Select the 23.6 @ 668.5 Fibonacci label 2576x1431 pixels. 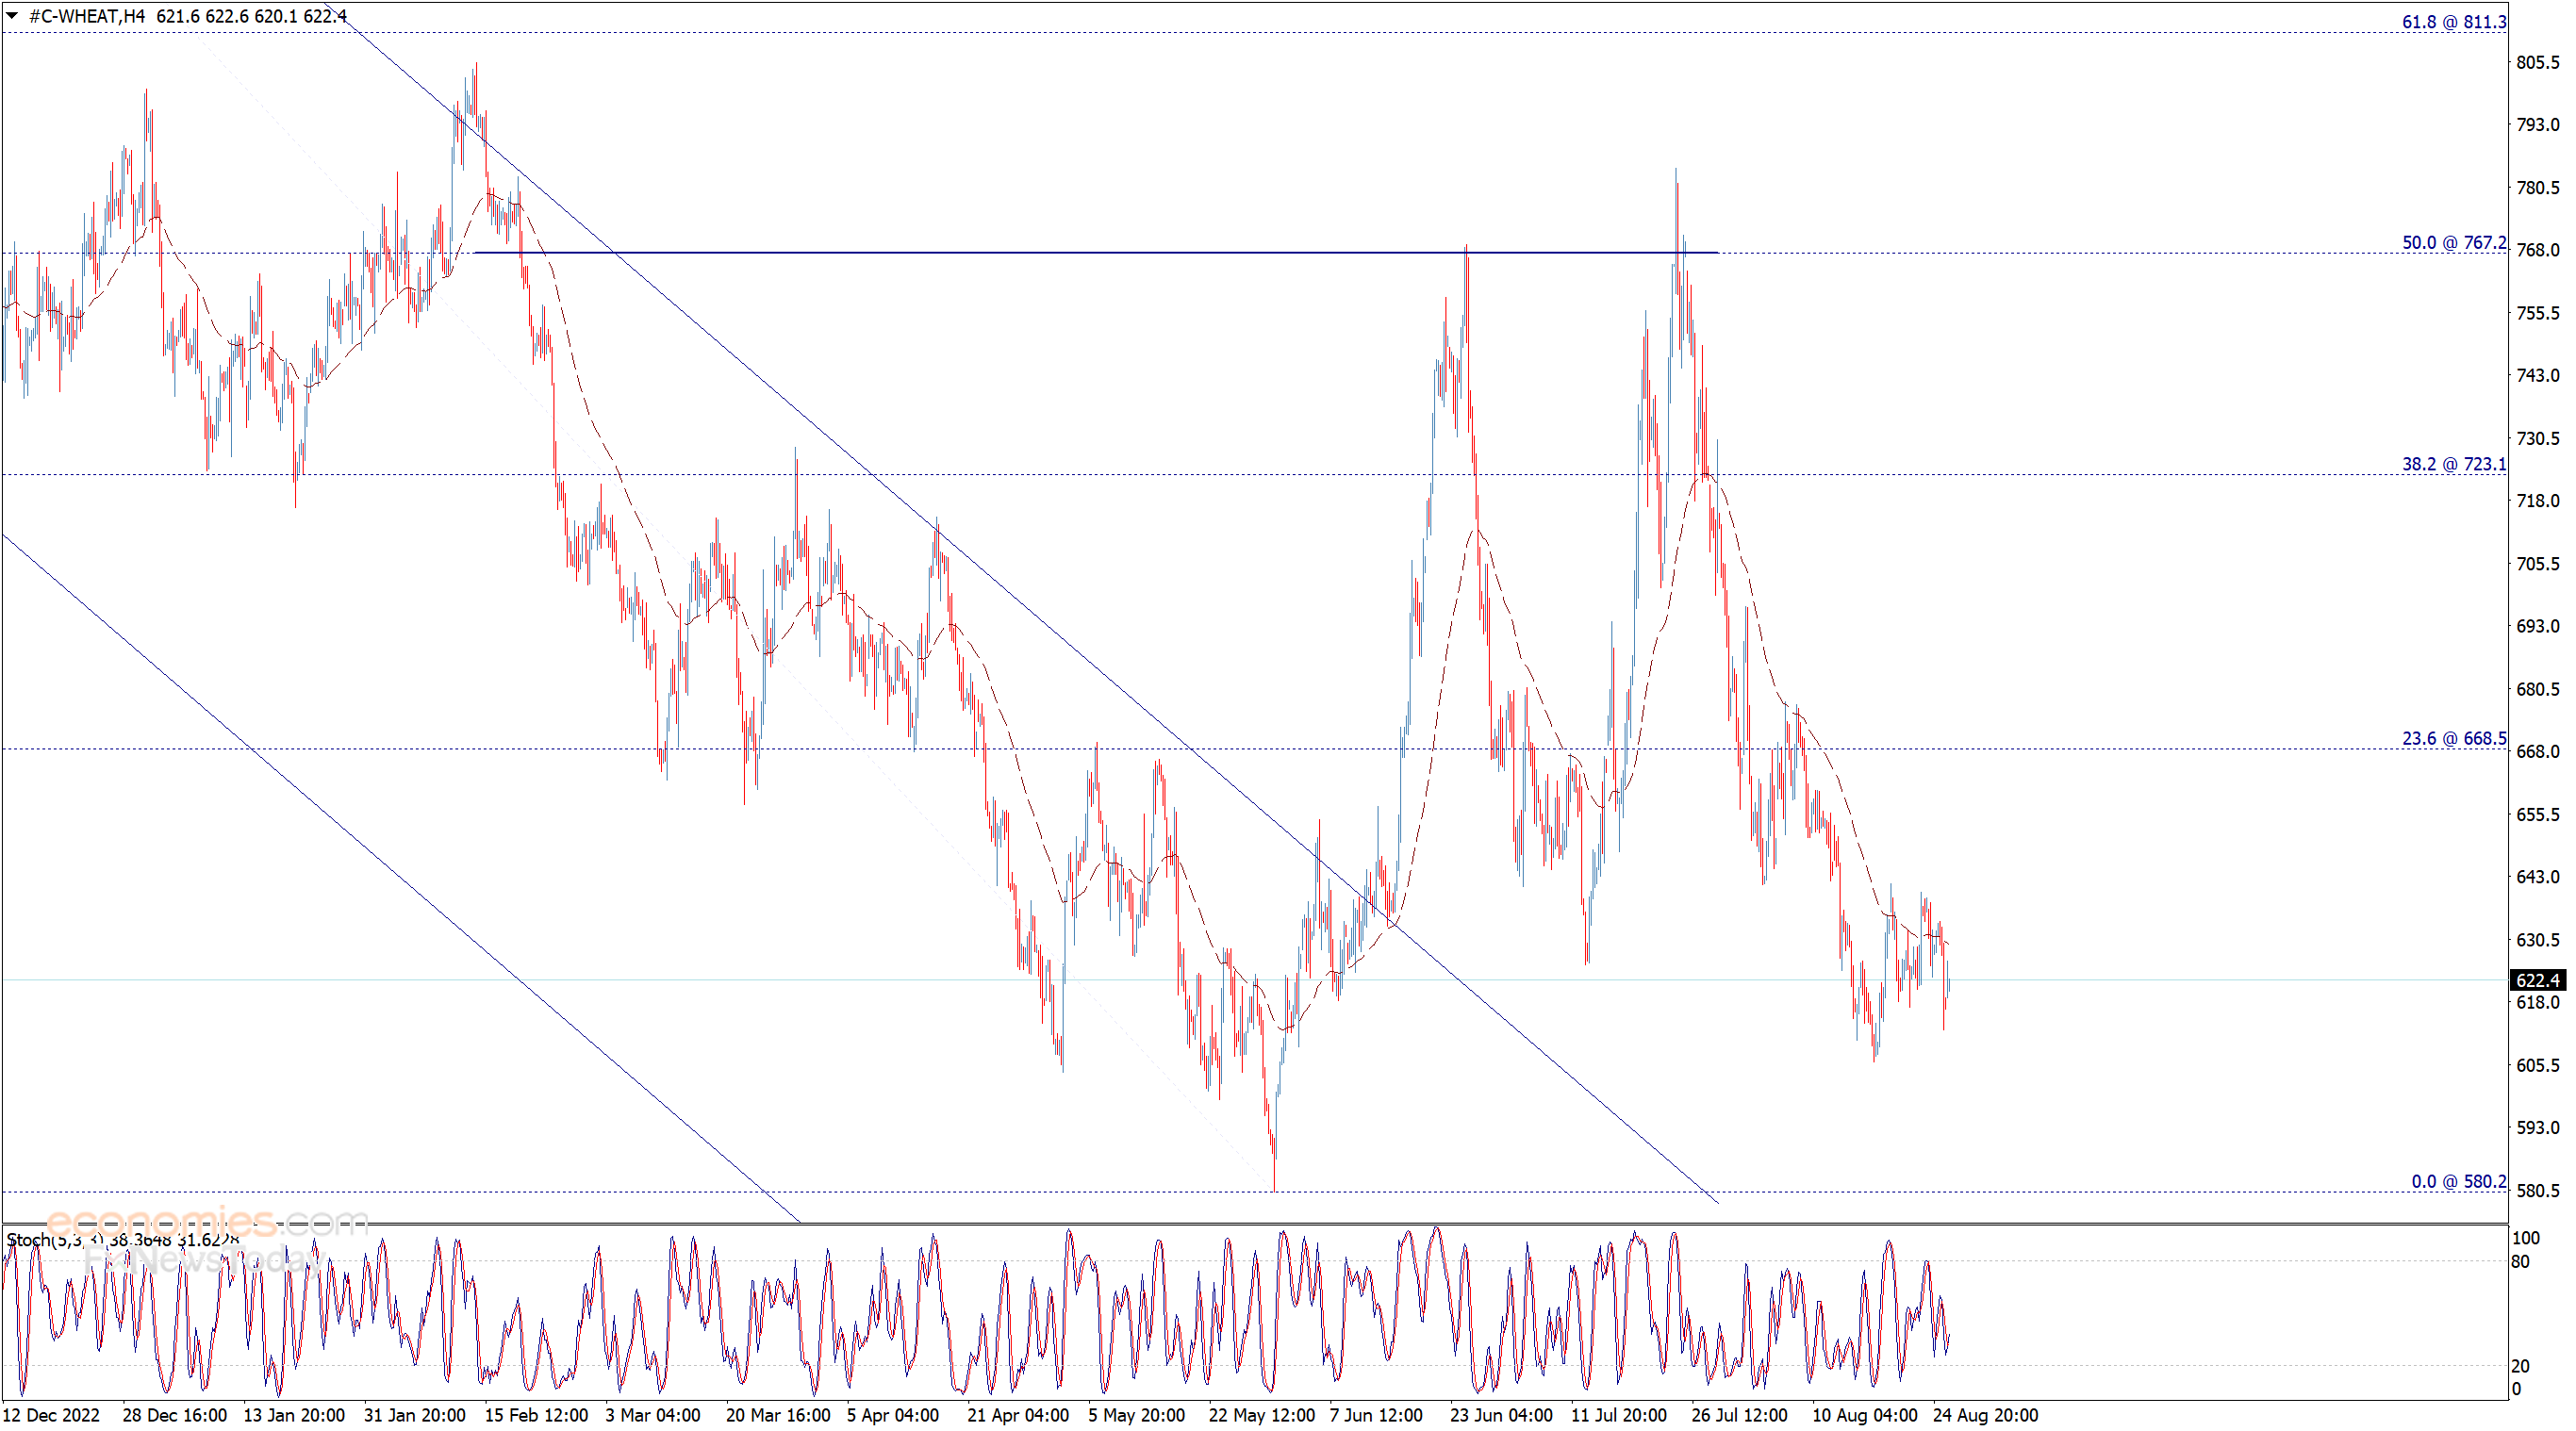point(2454,738)
